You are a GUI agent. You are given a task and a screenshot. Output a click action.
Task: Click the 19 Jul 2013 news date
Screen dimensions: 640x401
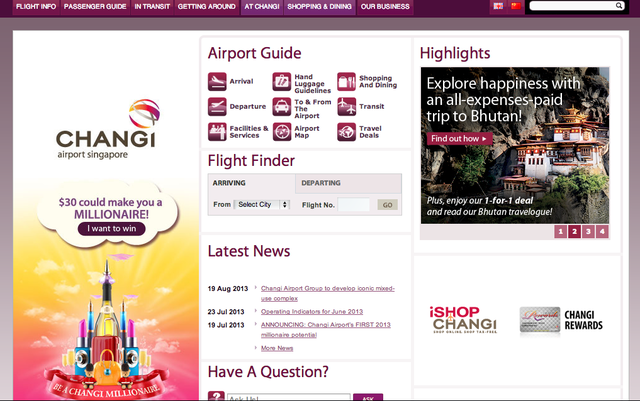point(226,325)
